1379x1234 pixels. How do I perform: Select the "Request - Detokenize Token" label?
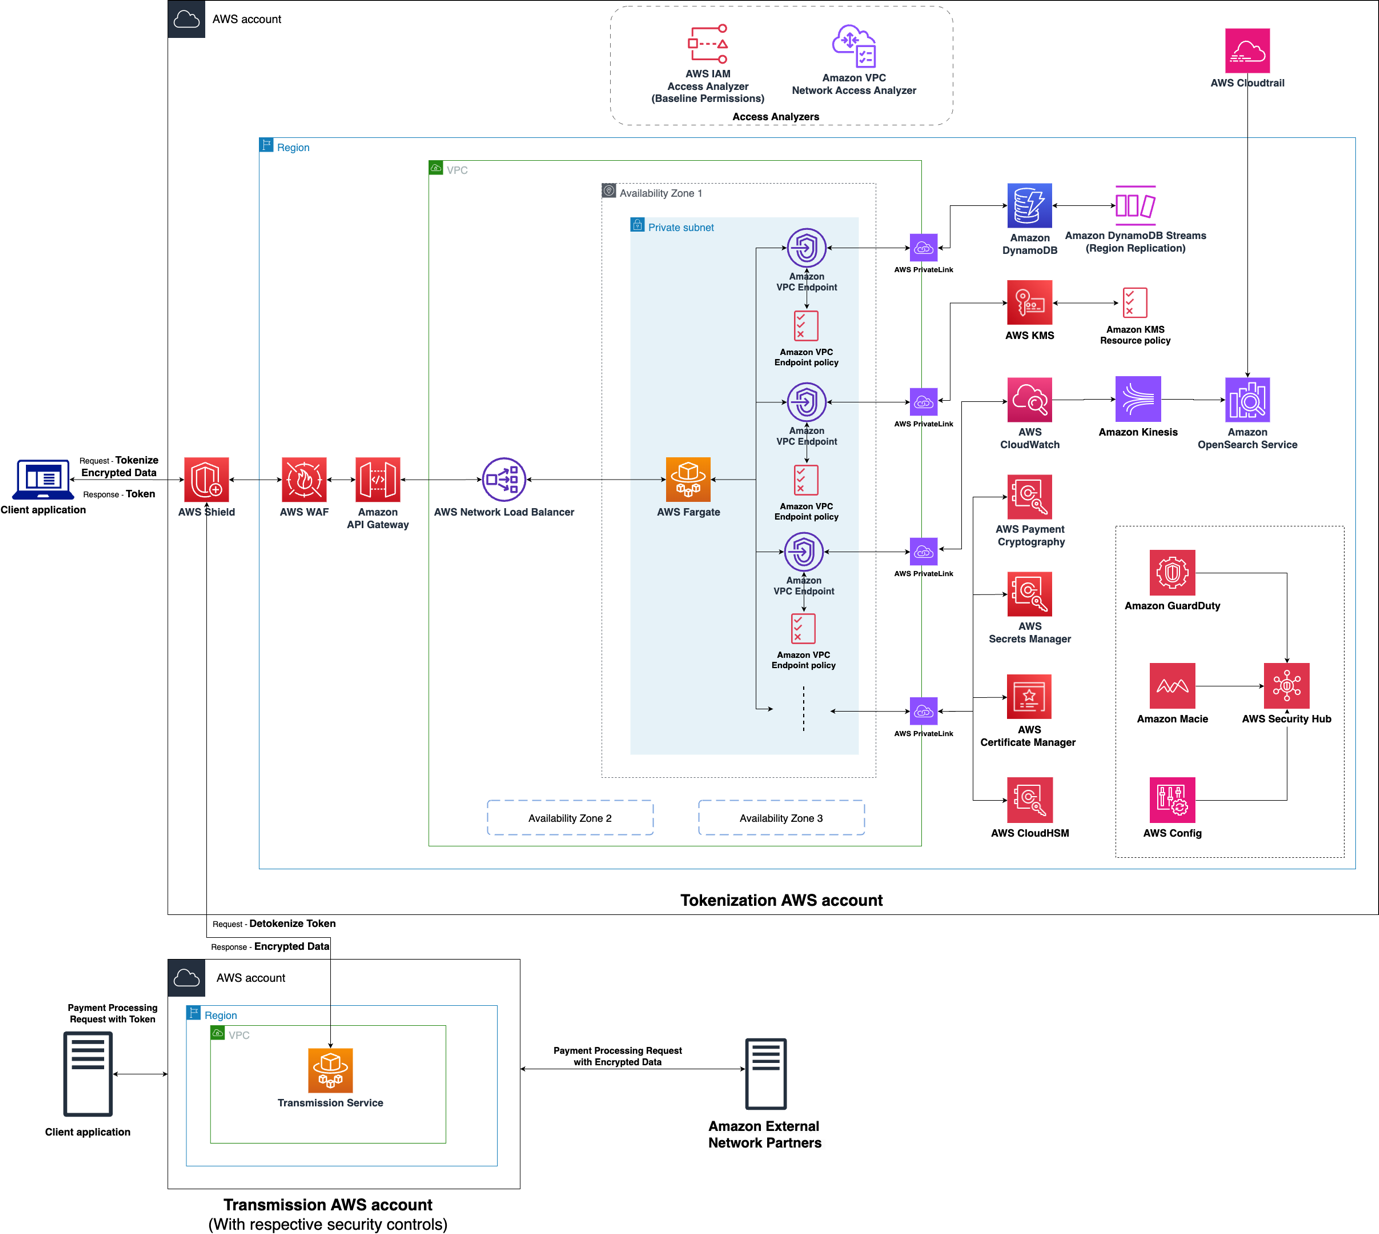click(274, 924)
